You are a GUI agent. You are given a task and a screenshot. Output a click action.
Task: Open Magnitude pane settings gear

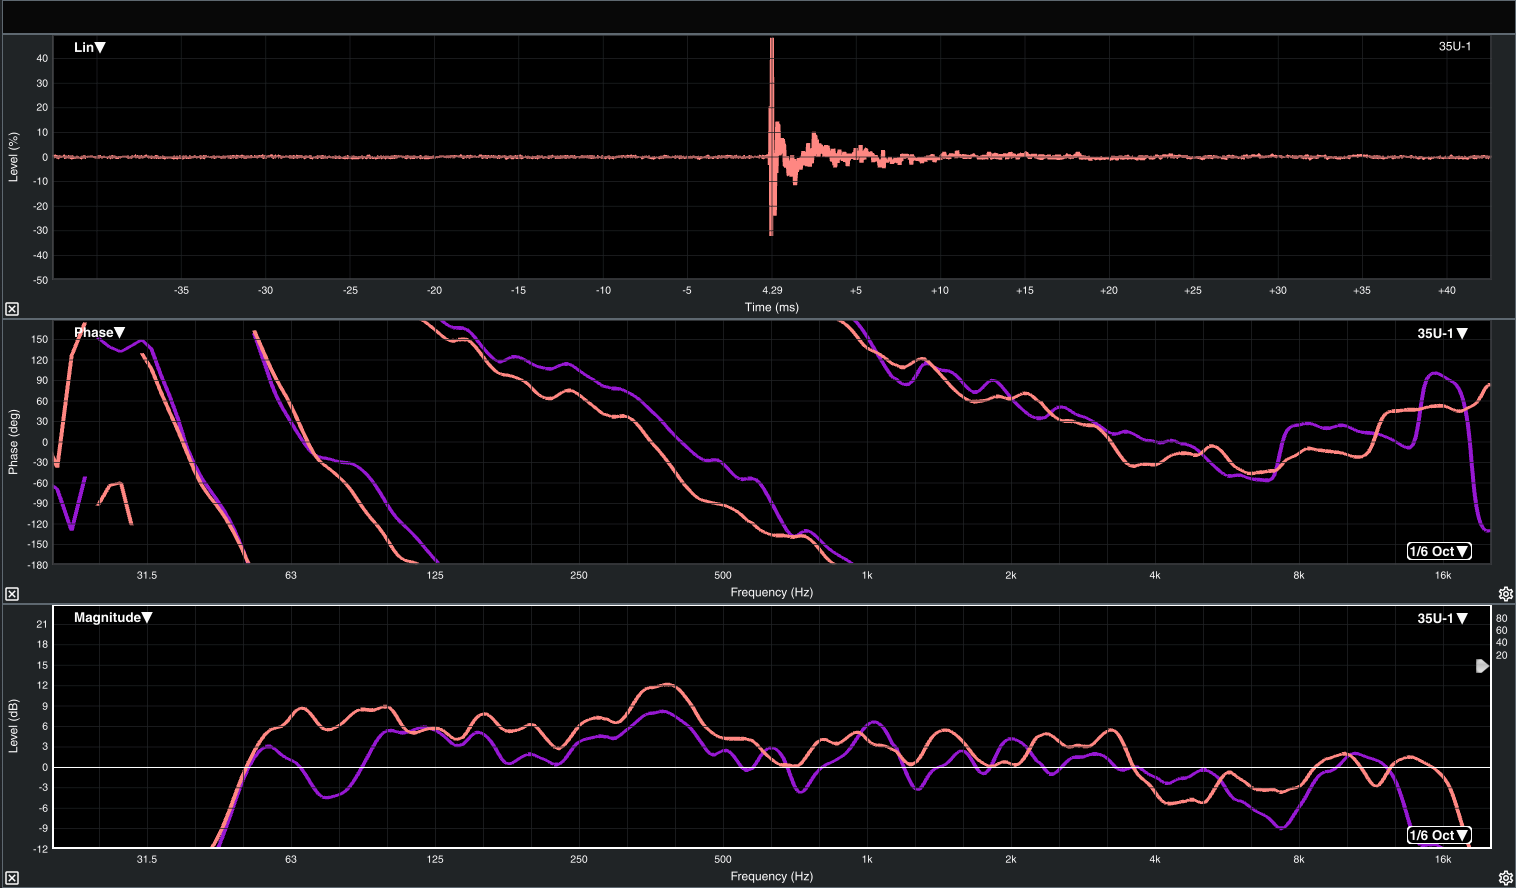point(1505,878)
